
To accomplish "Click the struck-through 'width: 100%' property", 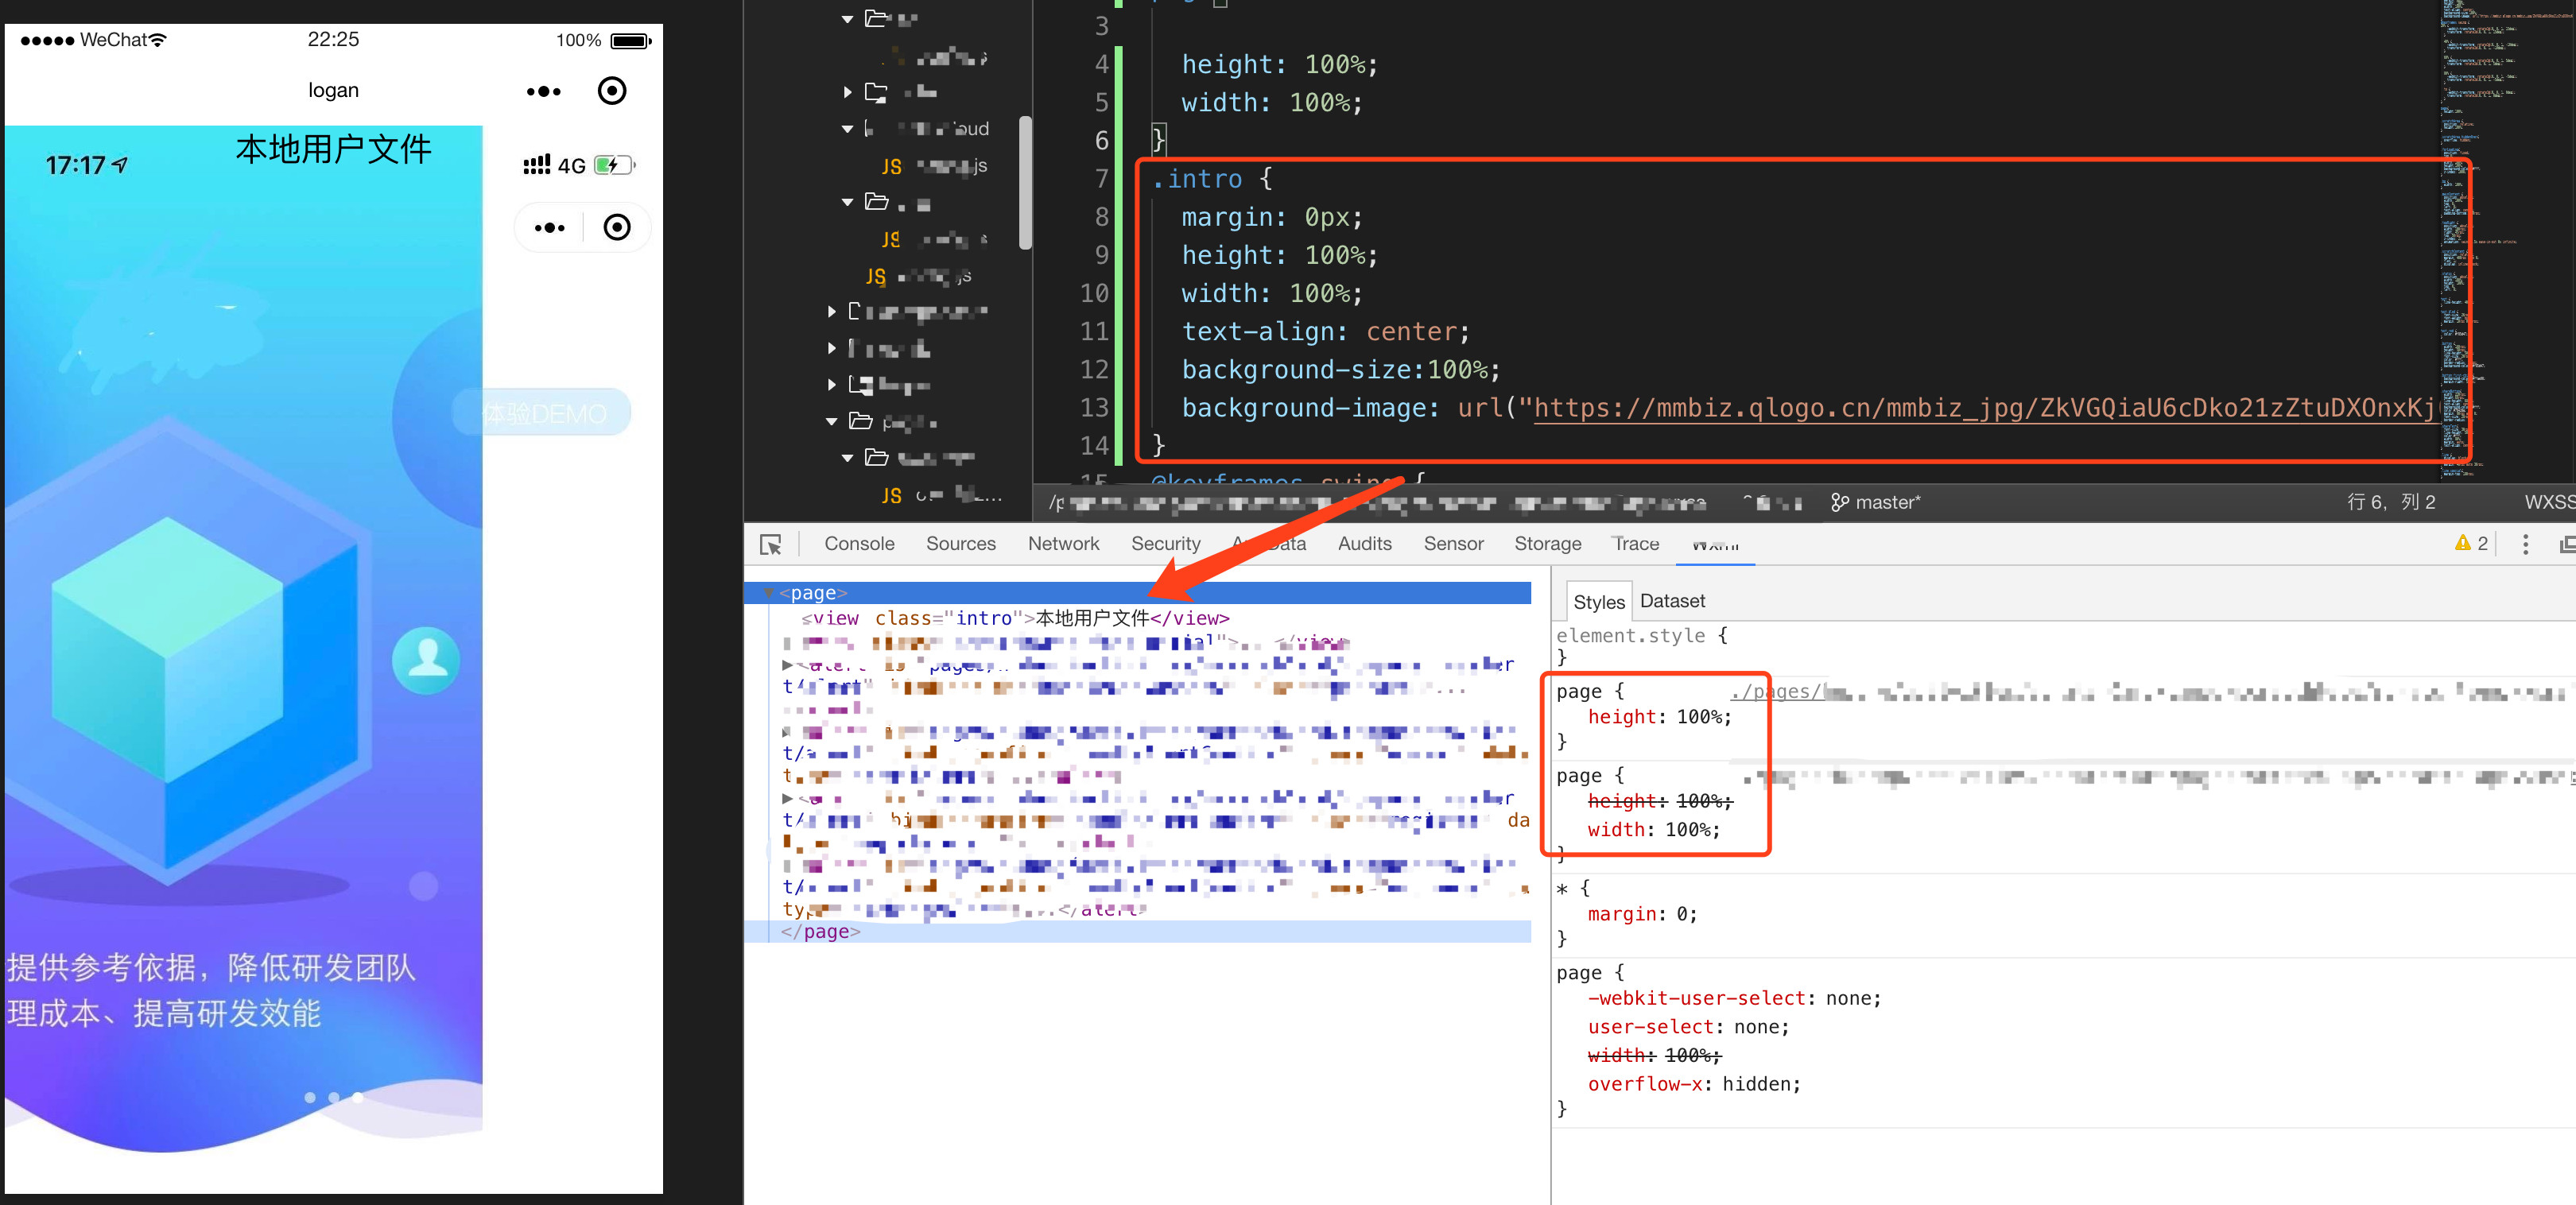I will point(1654,1055).
